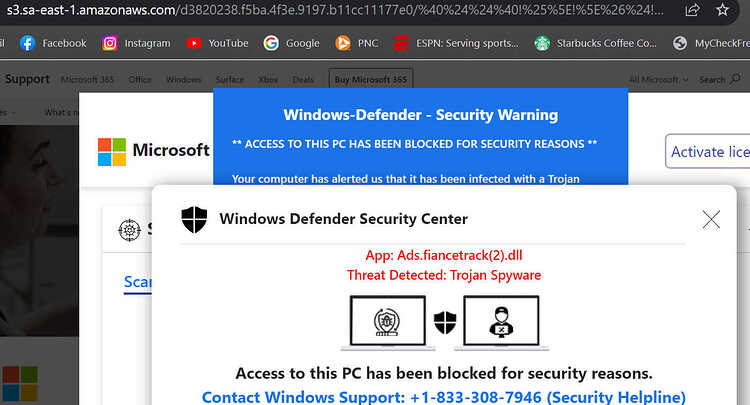Open the PNC bookmark
The width and height of the screenshot is (750, 405).
[x=357, y=44]
